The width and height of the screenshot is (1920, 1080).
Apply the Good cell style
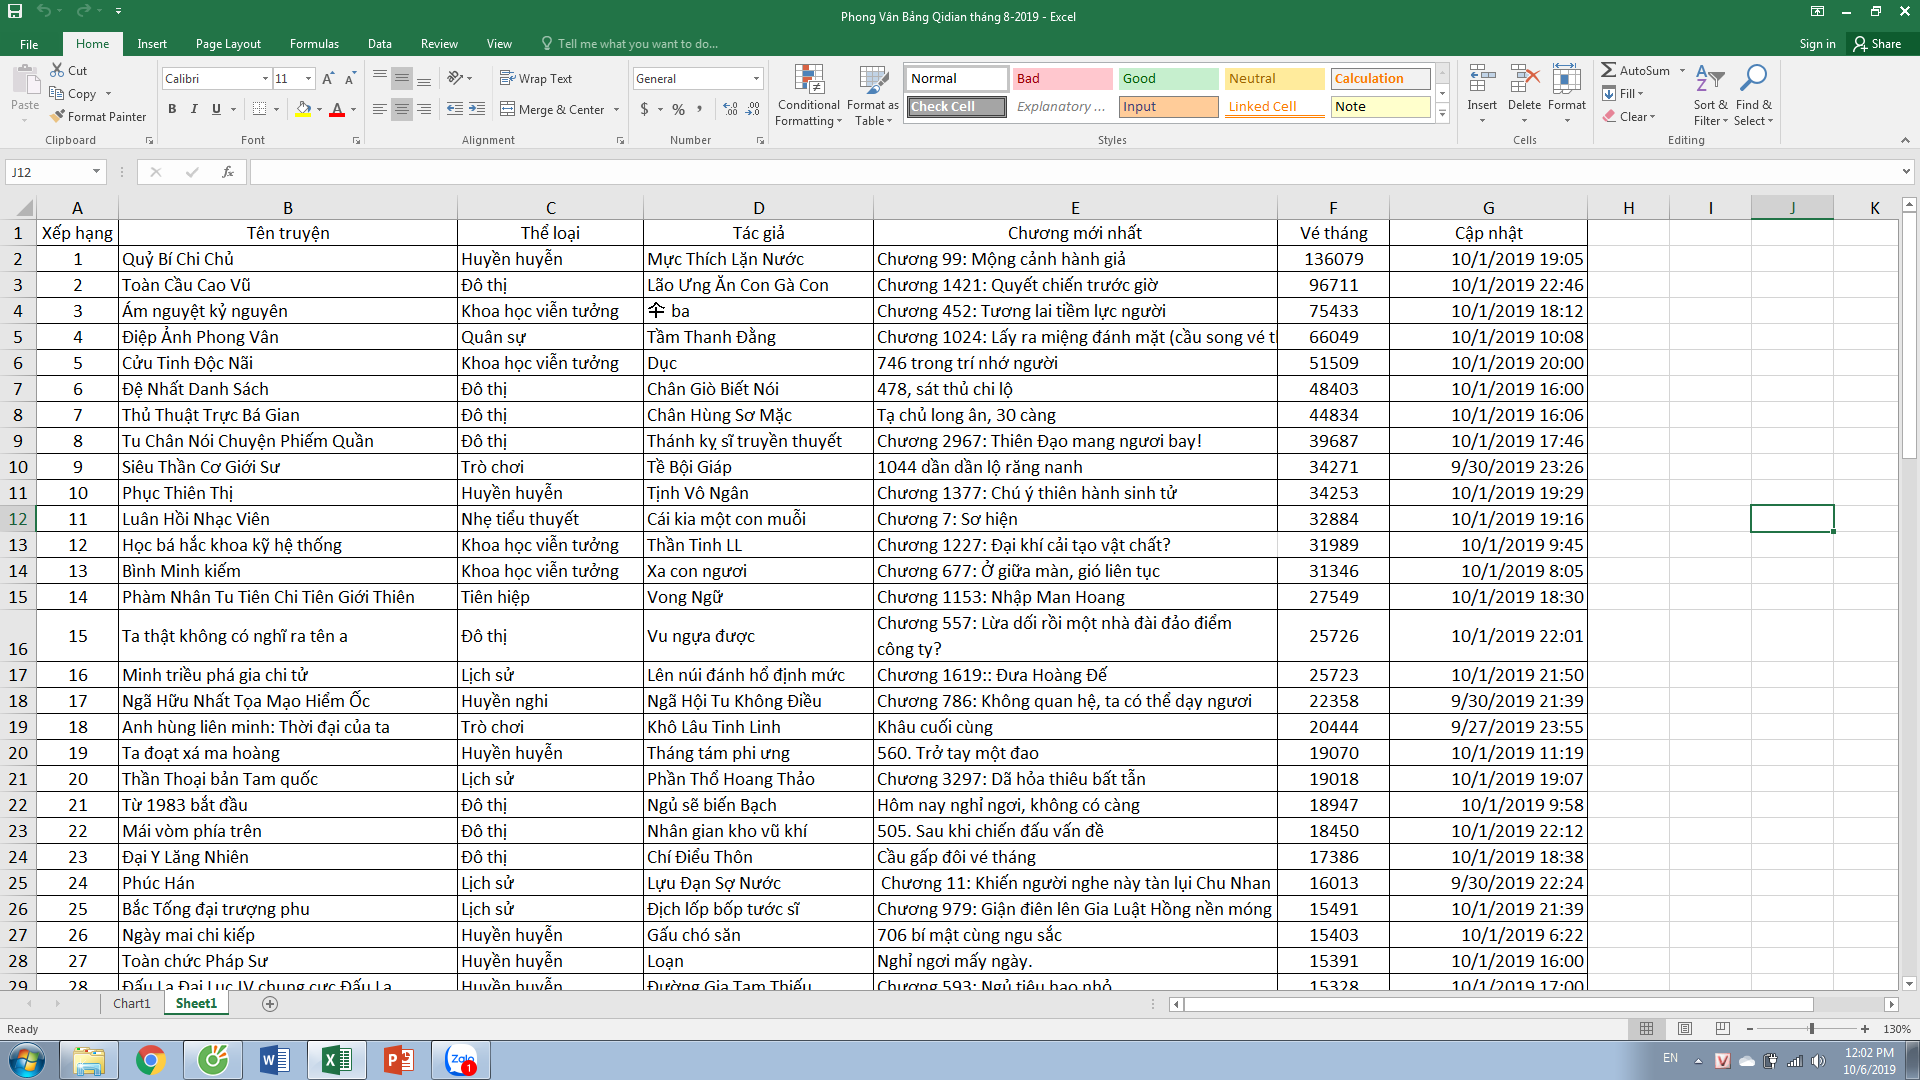pos(1167,79)
